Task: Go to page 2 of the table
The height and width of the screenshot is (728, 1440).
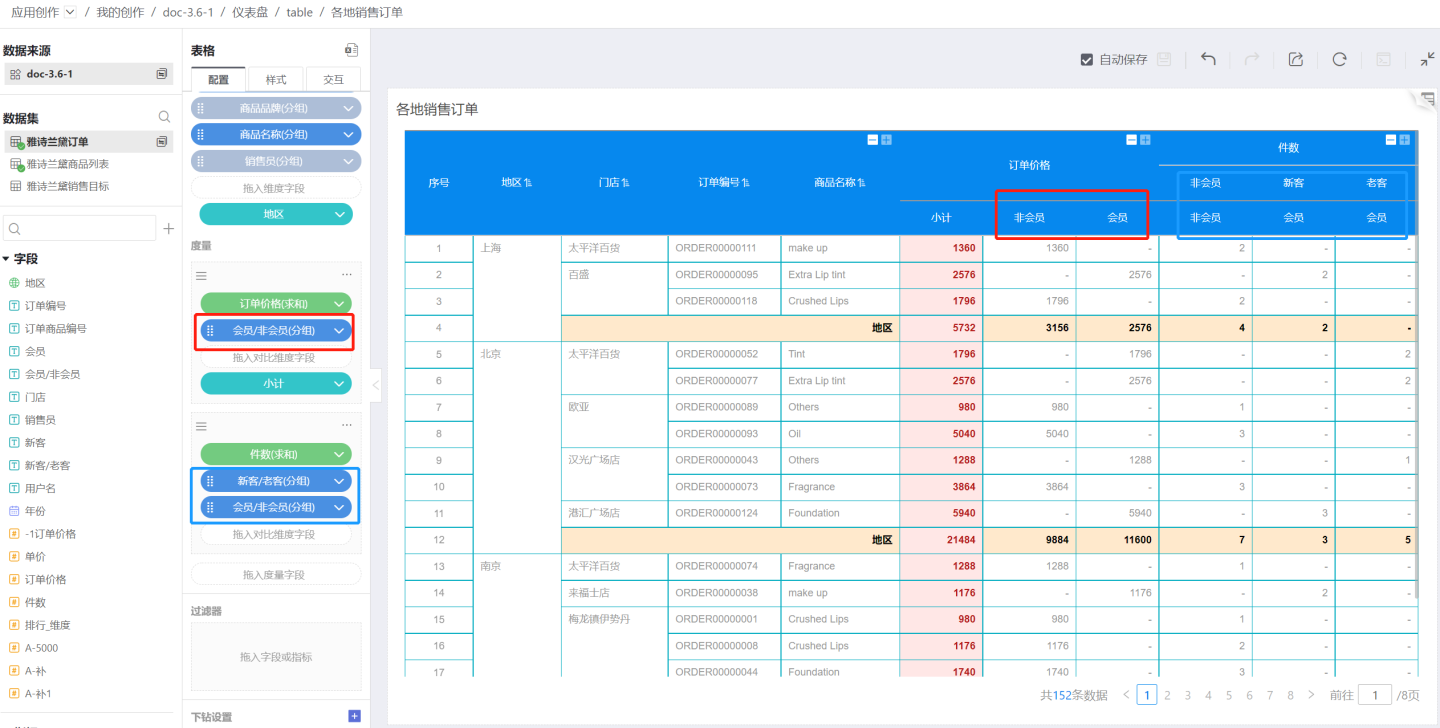Action: point(1167,695)
